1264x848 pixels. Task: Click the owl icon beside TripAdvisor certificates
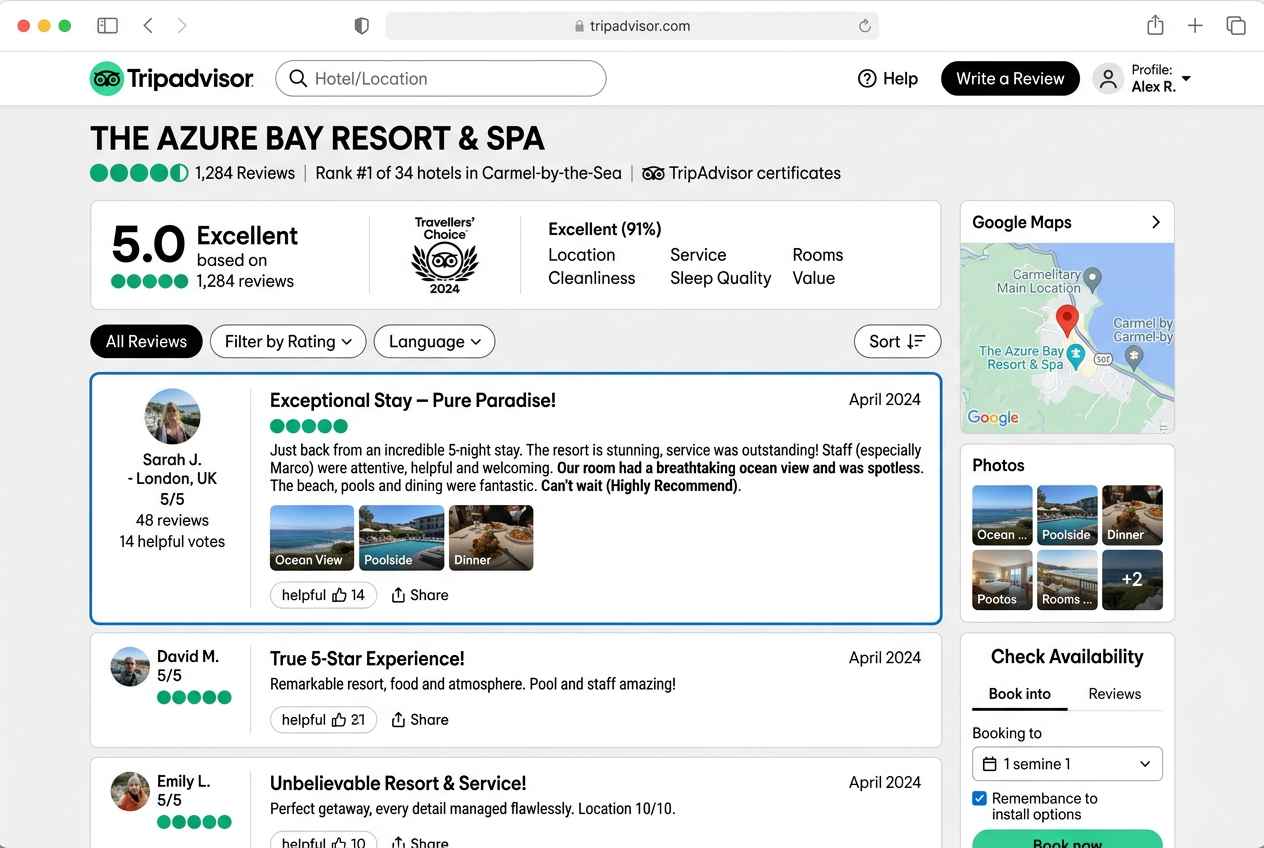tap(653, 173)
